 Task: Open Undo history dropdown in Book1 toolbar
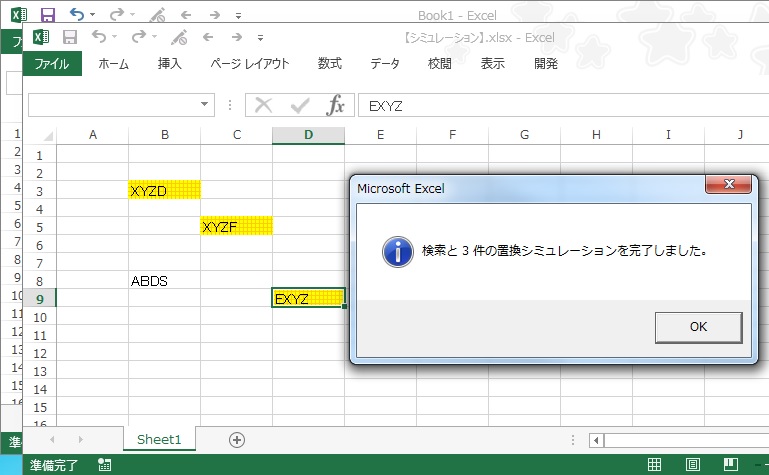[x=92, y=15]
